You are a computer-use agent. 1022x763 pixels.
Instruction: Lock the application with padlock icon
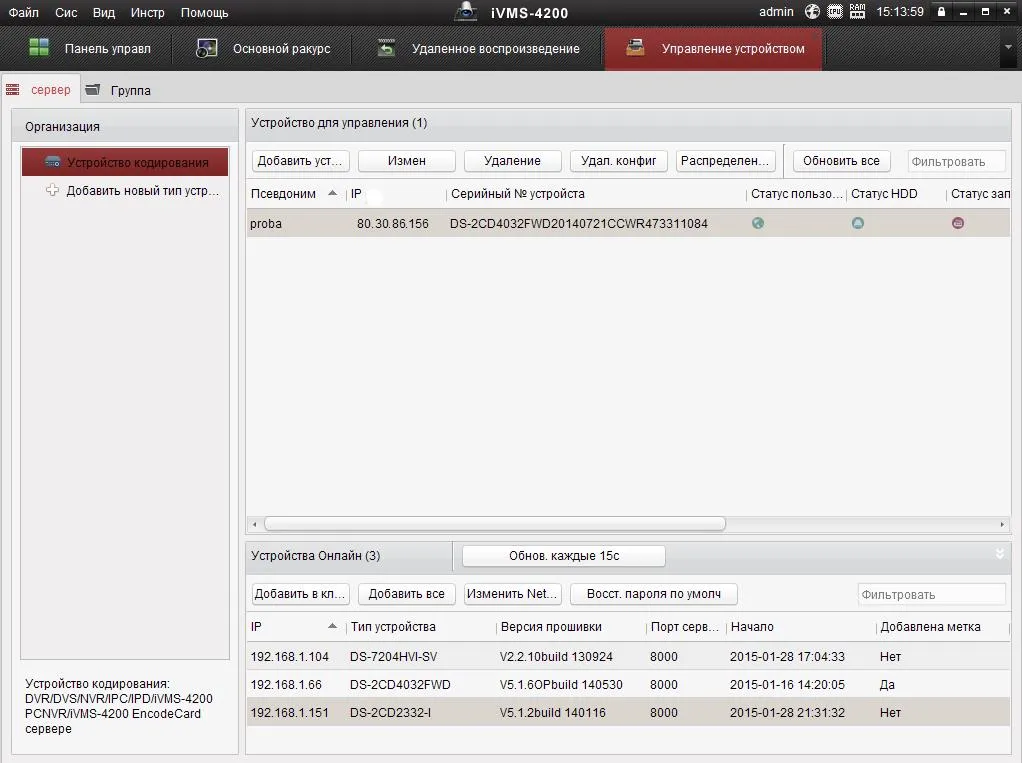coord(941,12)
